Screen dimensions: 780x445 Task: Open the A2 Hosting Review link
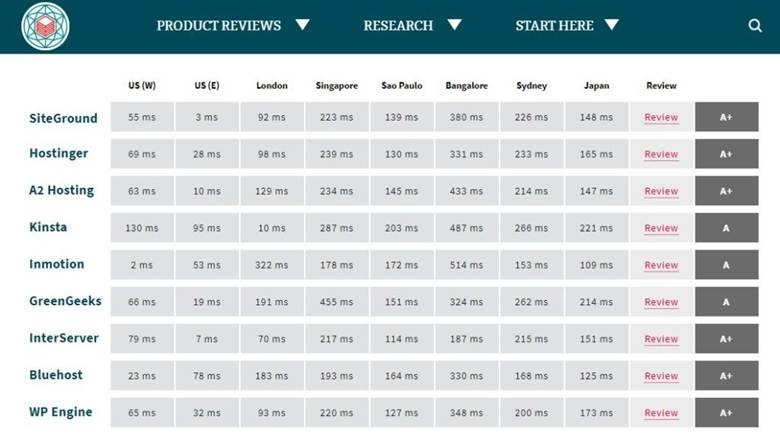click(661, 191)
